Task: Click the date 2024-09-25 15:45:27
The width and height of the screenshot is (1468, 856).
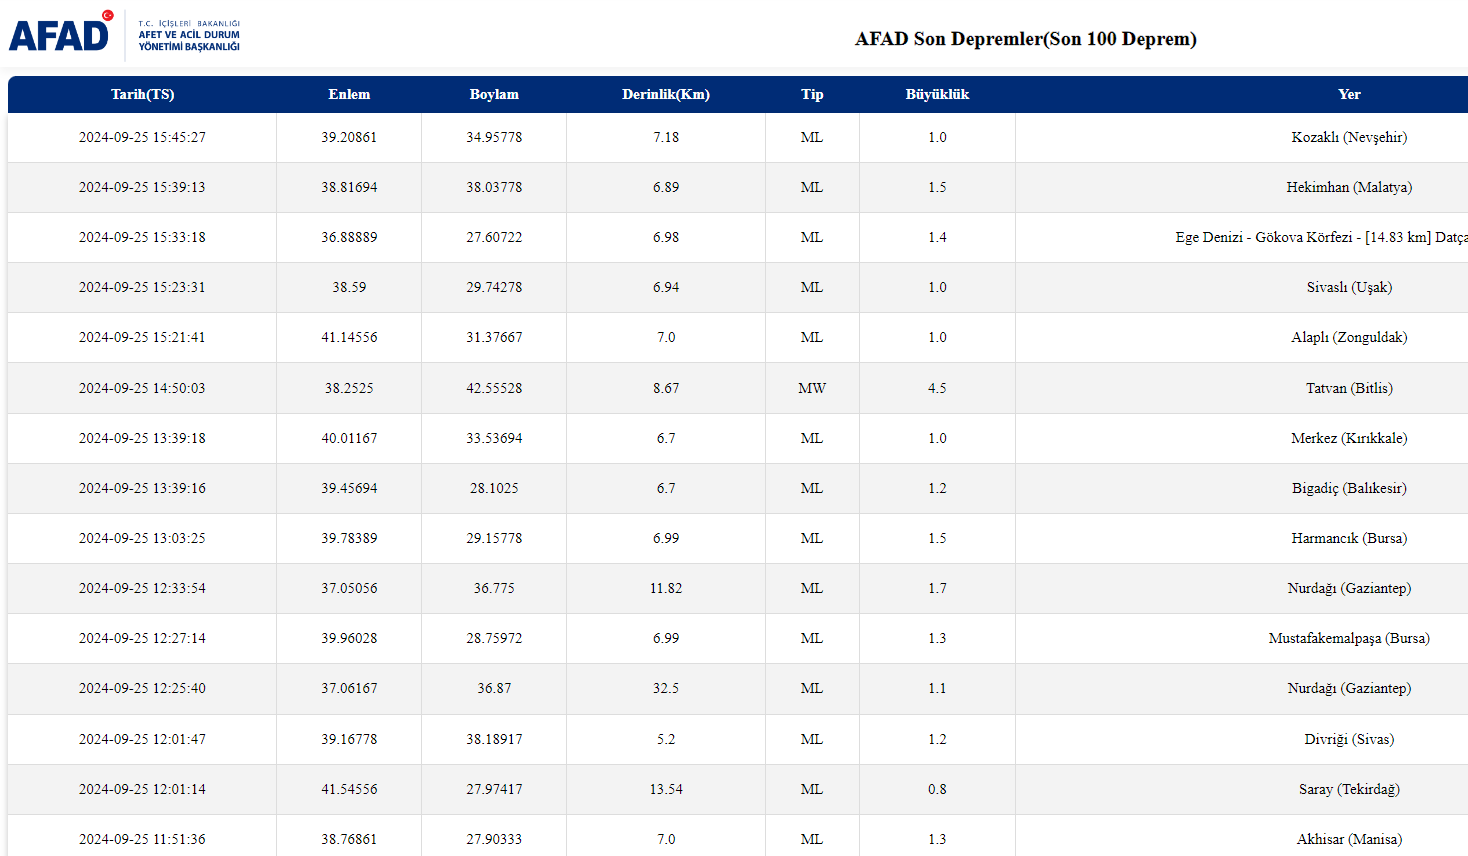Action: [x=142, y=137]
